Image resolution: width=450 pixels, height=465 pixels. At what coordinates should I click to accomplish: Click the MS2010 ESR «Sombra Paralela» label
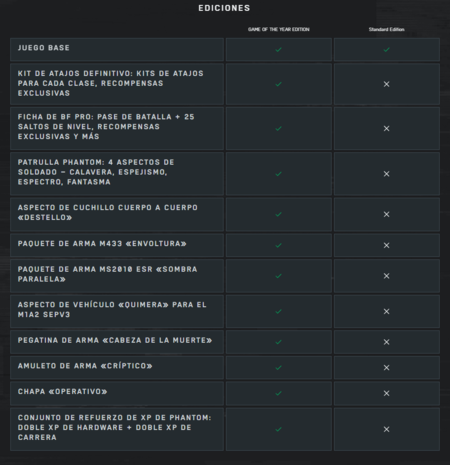point(107,274)
